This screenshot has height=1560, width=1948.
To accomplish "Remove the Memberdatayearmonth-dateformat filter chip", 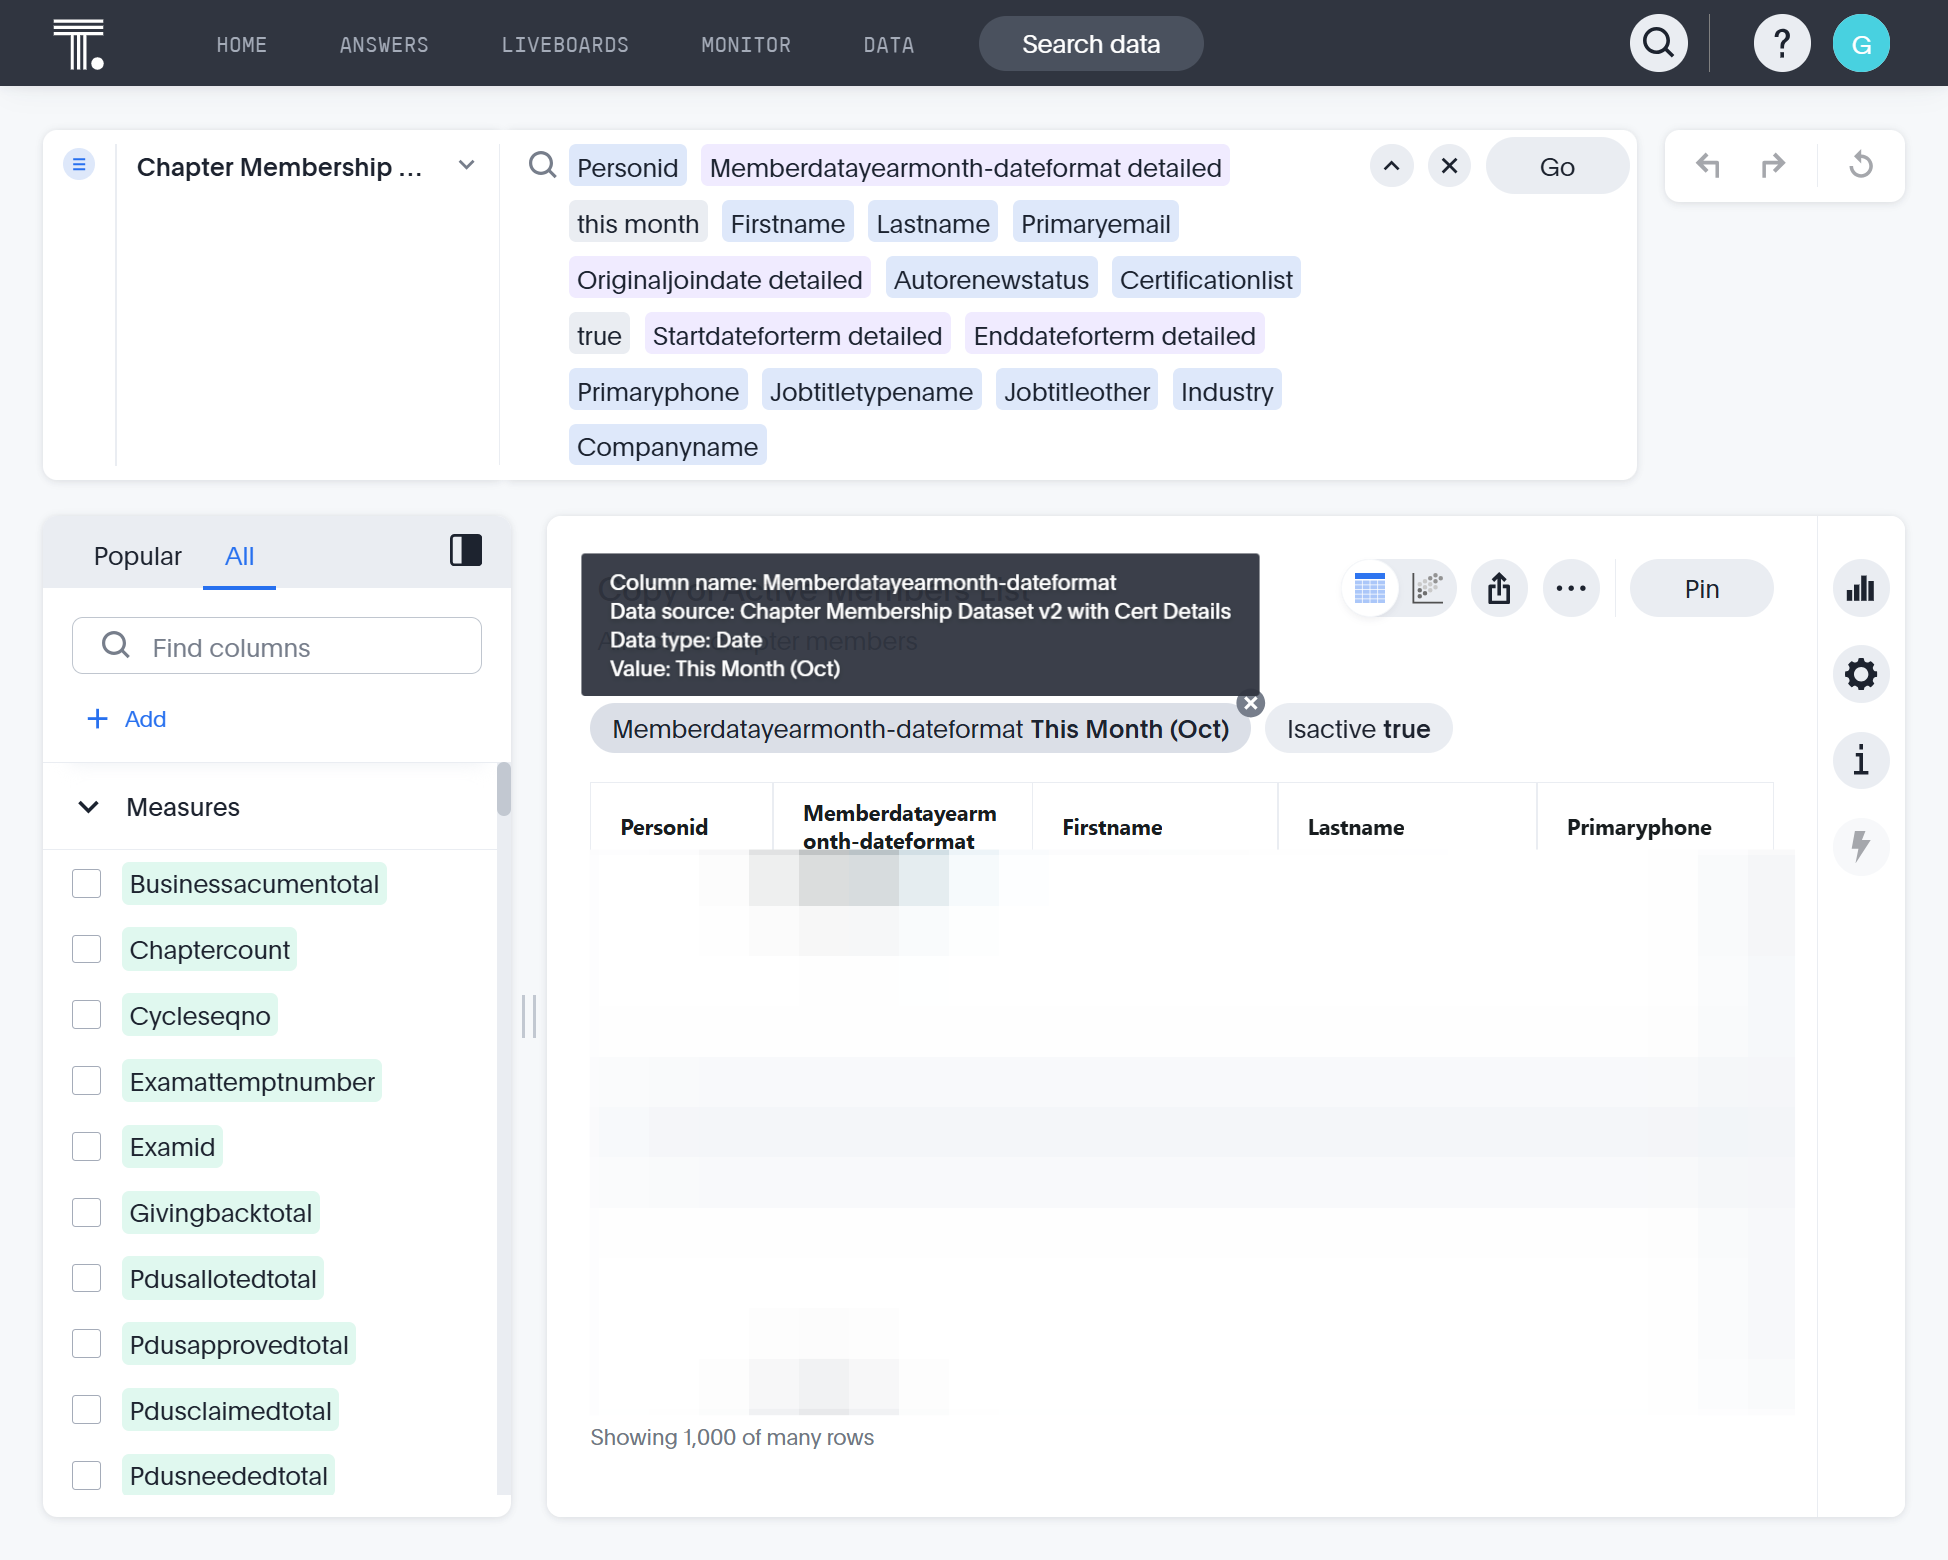I will click(x=1250, y=704).
